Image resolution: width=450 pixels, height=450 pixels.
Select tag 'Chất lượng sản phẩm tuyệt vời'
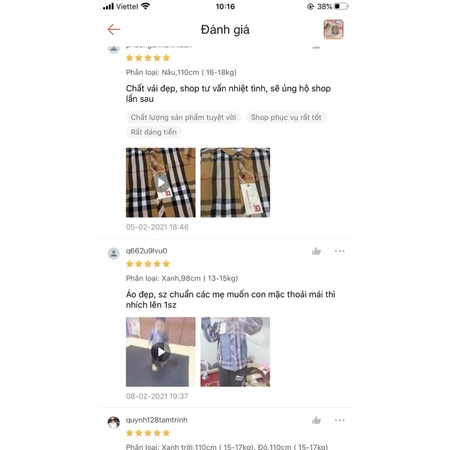pos(183,117)
